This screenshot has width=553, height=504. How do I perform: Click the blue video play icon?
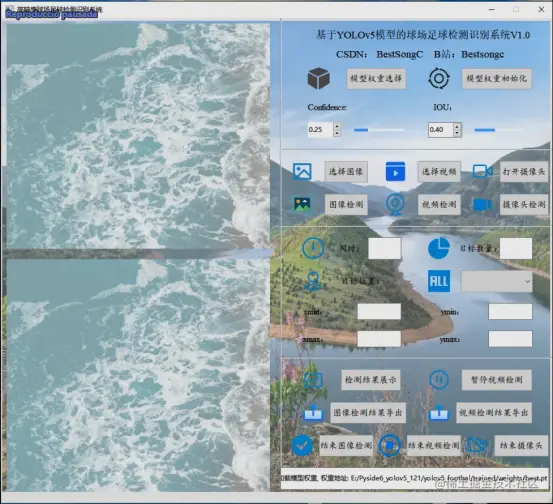click(x=395, y=171)
